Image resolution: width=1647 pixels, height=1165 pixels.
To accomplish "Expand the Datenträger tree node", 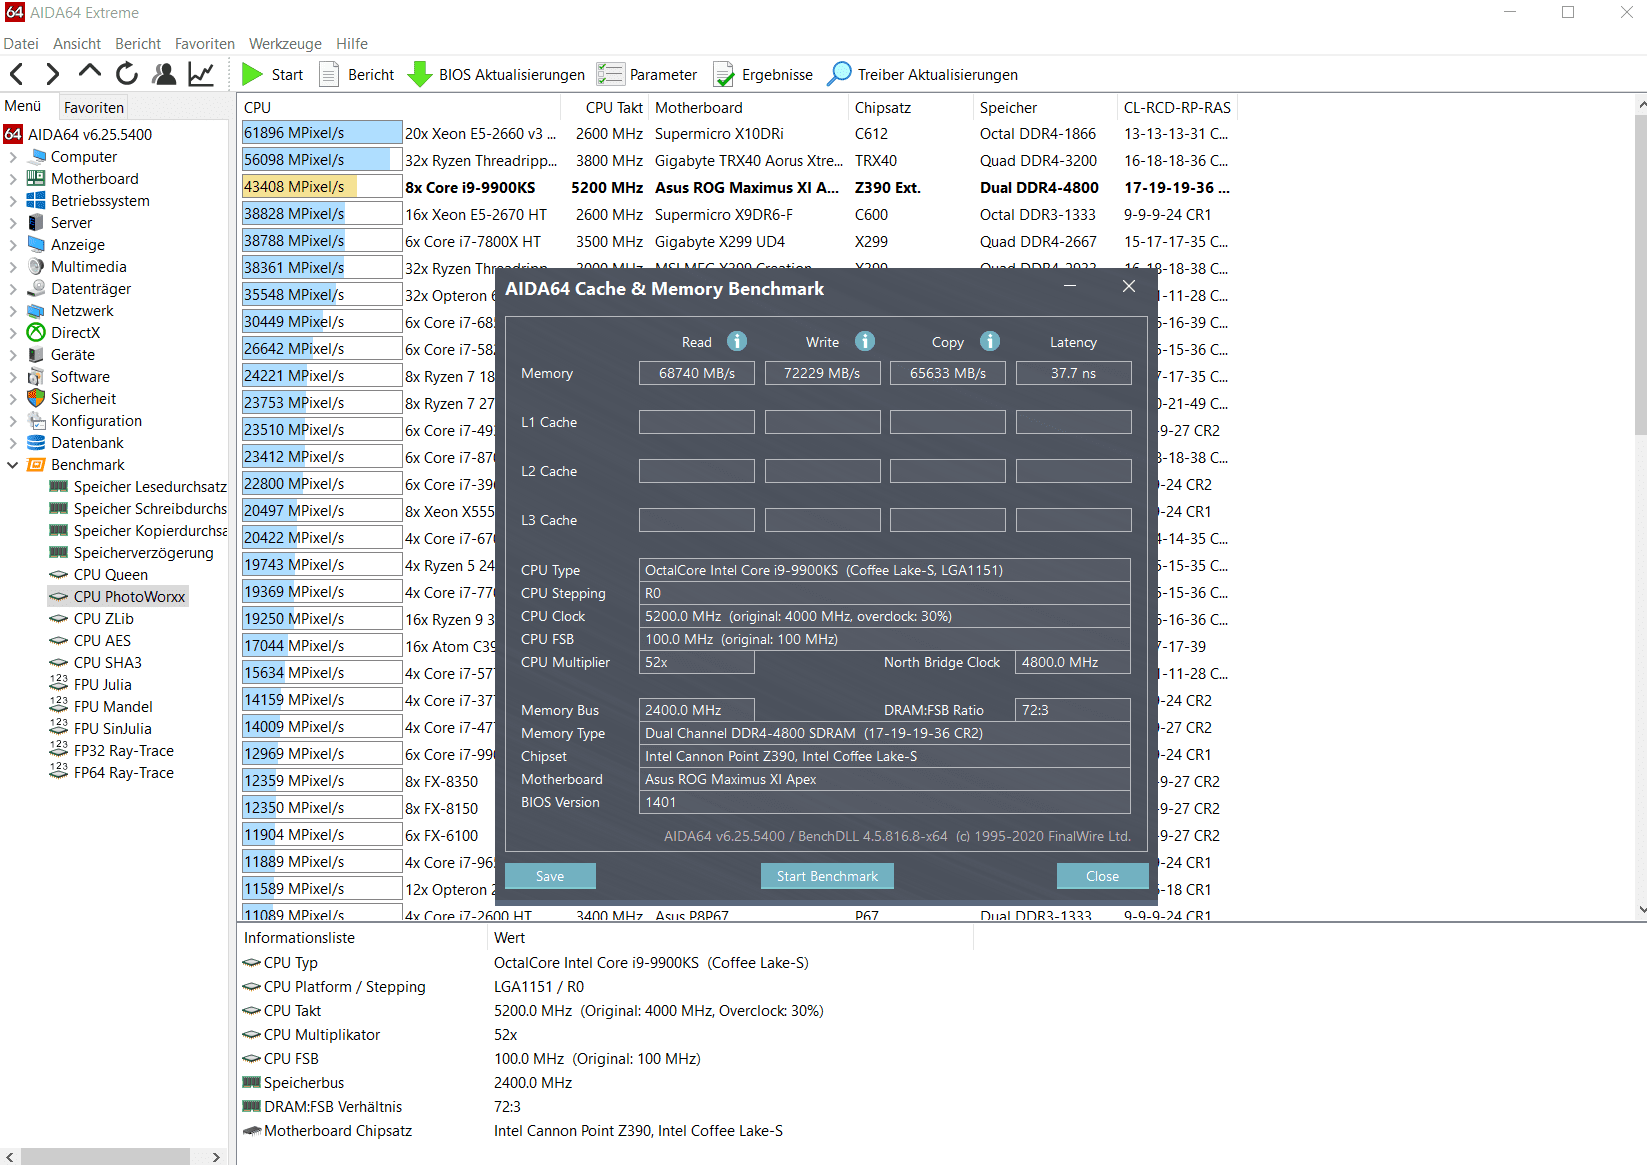I will click(x=12, y=288).
